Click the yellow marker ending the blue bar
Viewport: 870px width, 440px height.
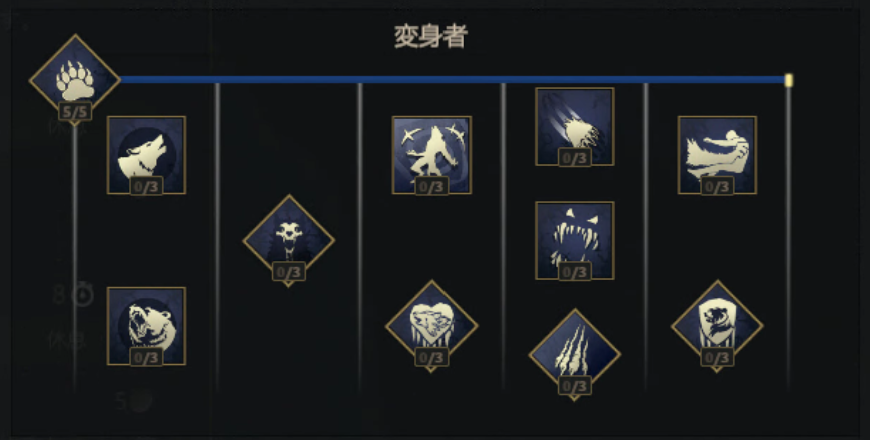788,80
